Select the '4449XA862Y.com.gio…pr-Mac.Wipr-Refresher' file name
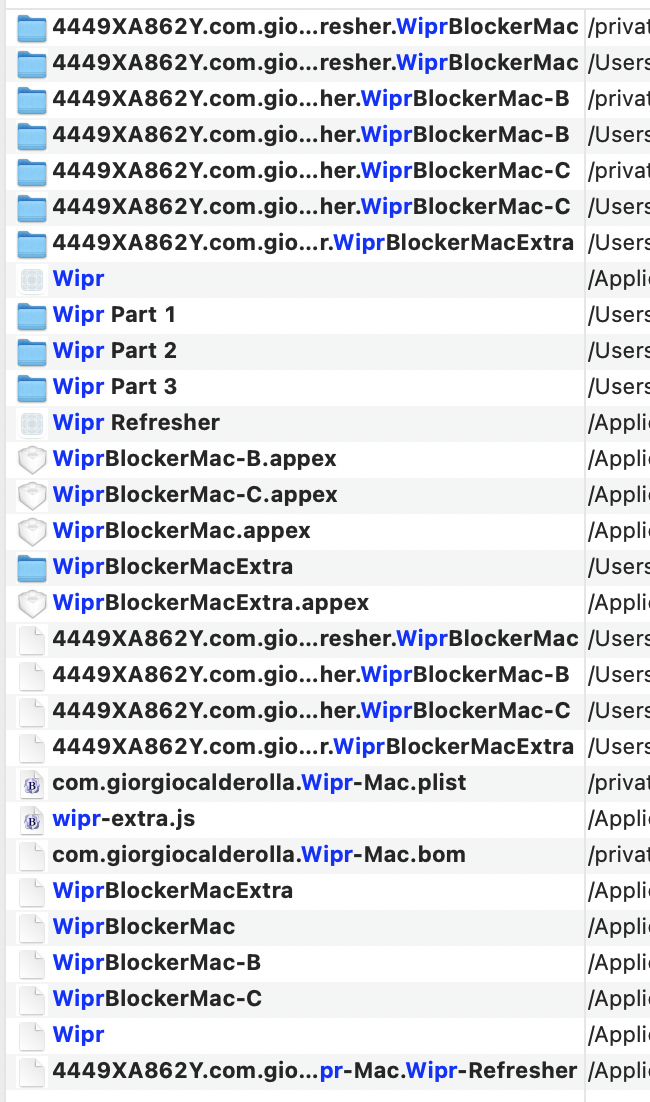 tap(315, 1070)
